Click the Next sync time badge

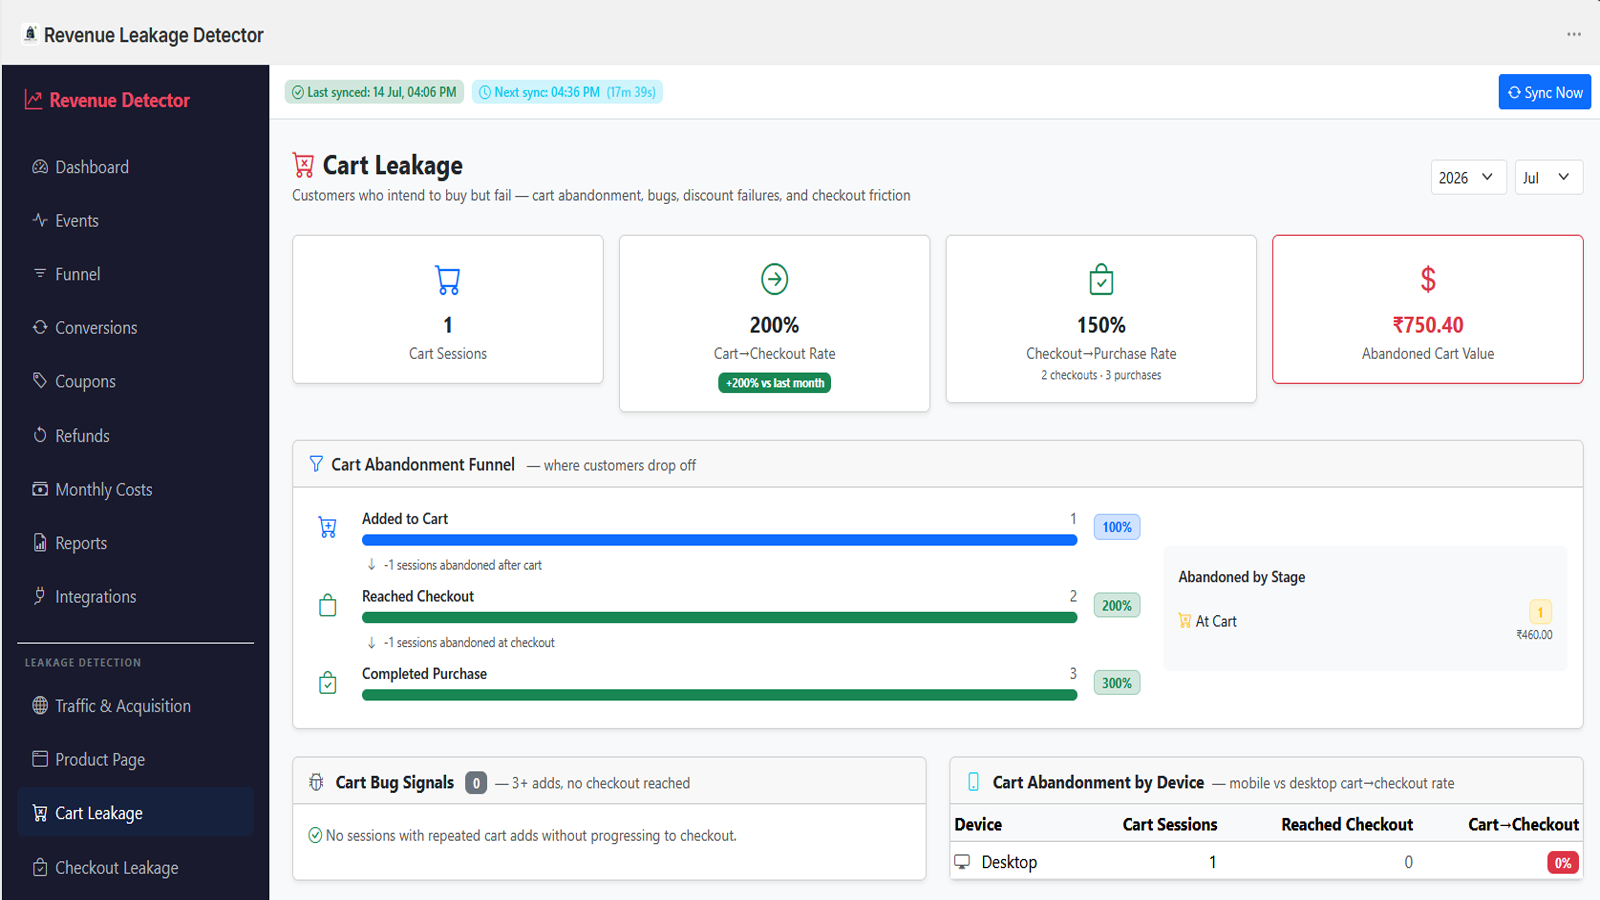567,92
